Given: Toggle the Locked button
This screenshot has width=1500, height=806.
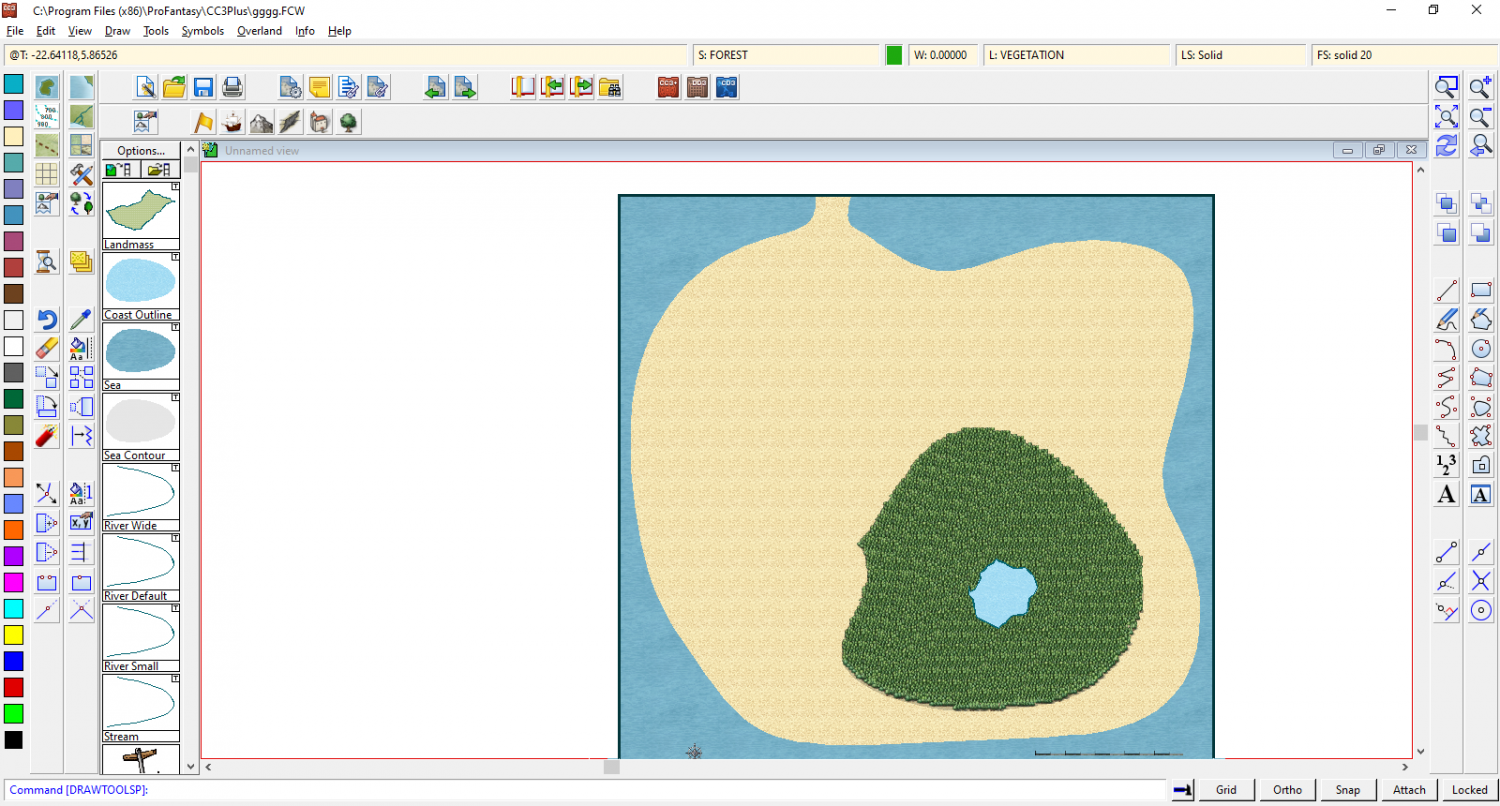Looking at the screenshot, I should tap(1470, 790).
